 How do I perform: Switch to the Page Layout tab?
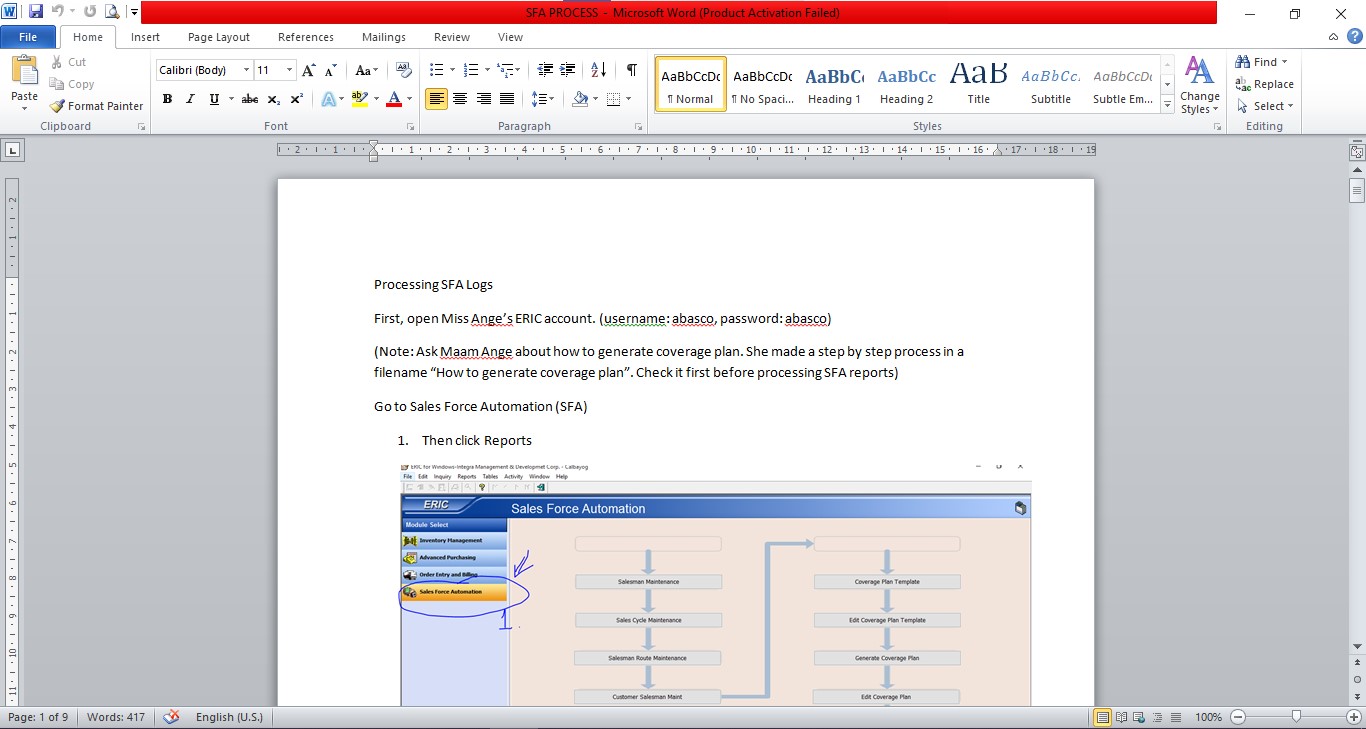219,37
